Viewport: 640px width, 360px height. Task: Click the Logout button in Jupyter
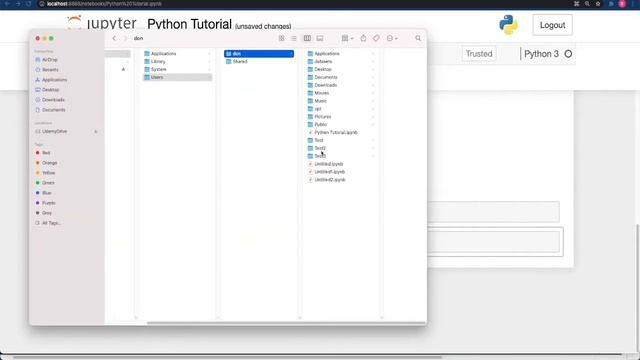(552, 25)
